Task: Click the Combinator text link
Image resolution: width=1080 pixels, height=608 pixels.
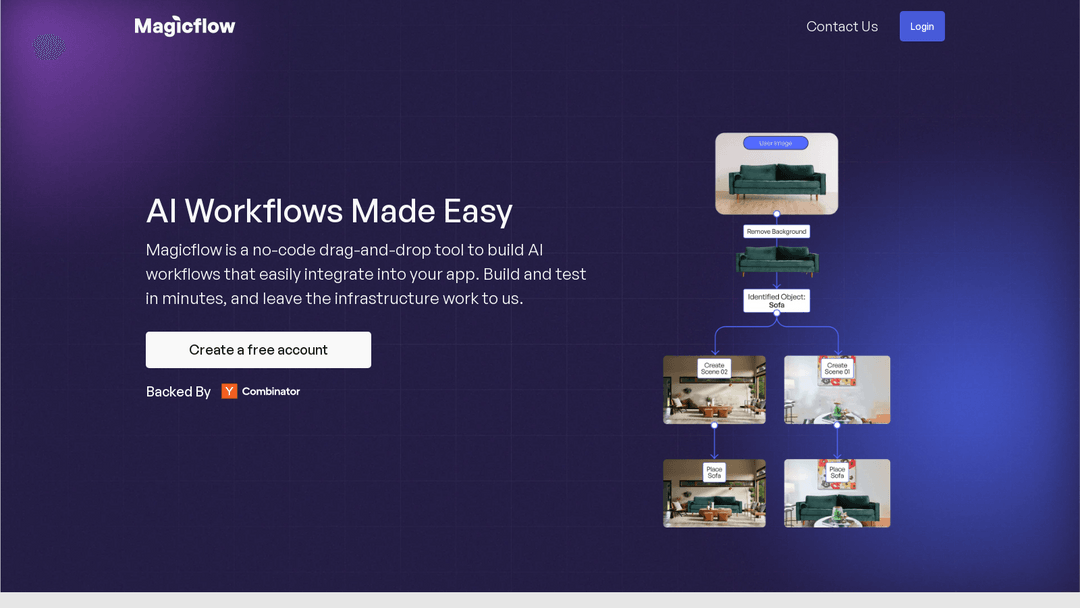Action: 271,391
